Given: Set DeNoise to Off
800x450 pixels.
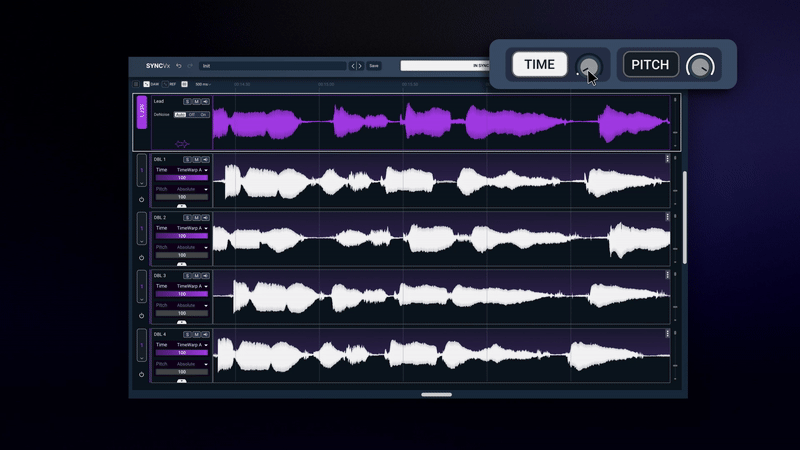Looking at the screenshot, I should pos(192,115).
